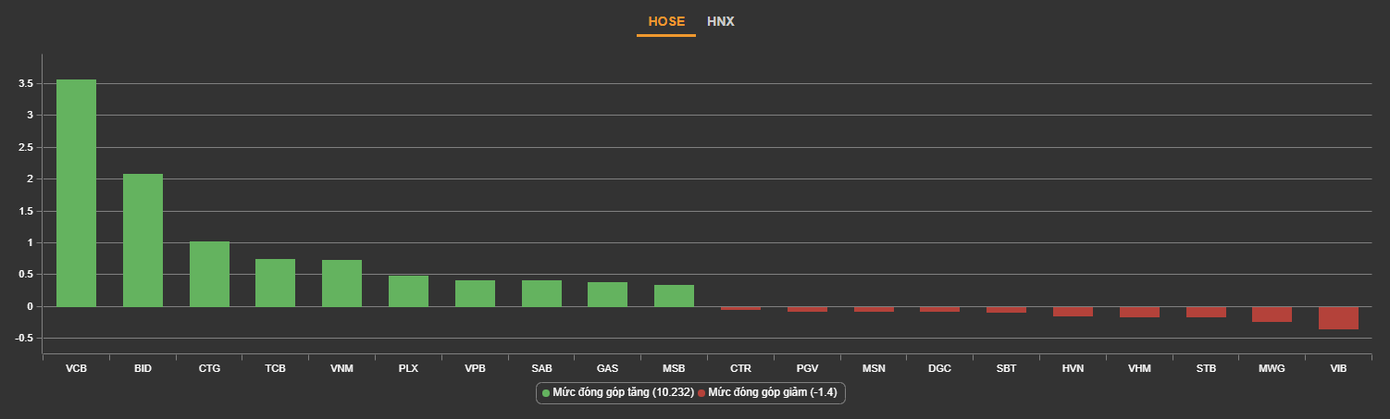Screen dimensions: 1390x419
Task: Select the red STB bar
Action: [x=1205, y=312]
